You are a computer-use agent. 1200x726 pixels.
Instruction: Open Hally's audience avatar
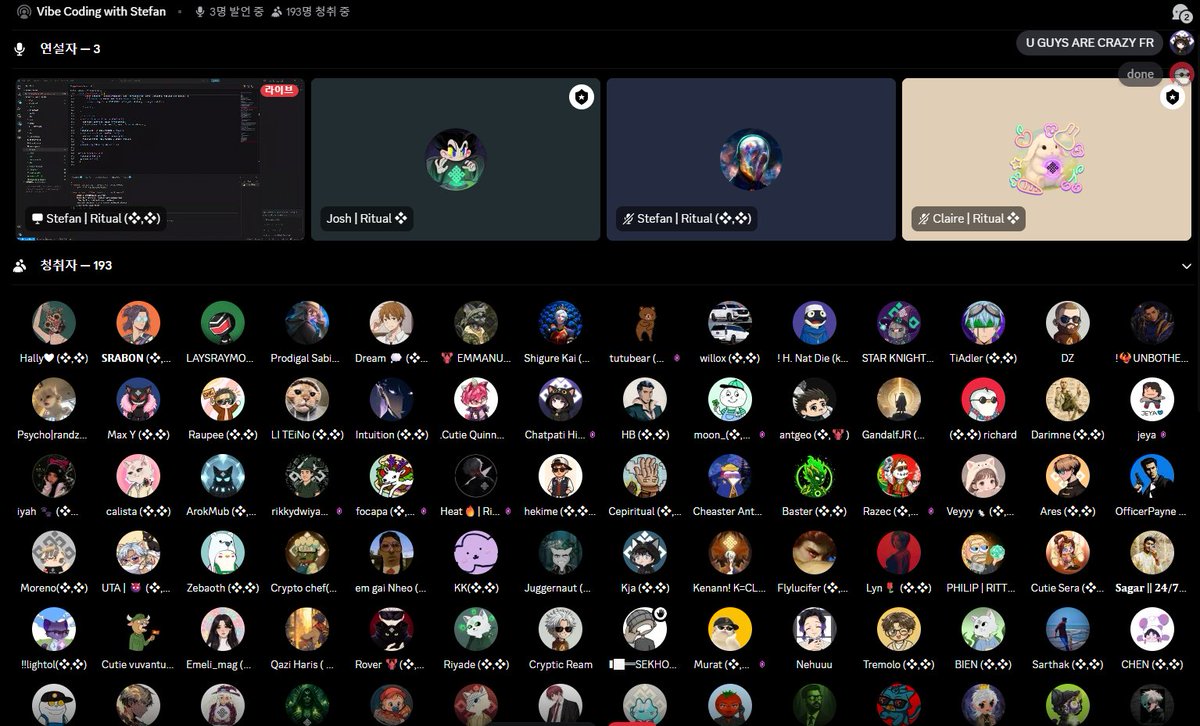(x=54, y=323)
